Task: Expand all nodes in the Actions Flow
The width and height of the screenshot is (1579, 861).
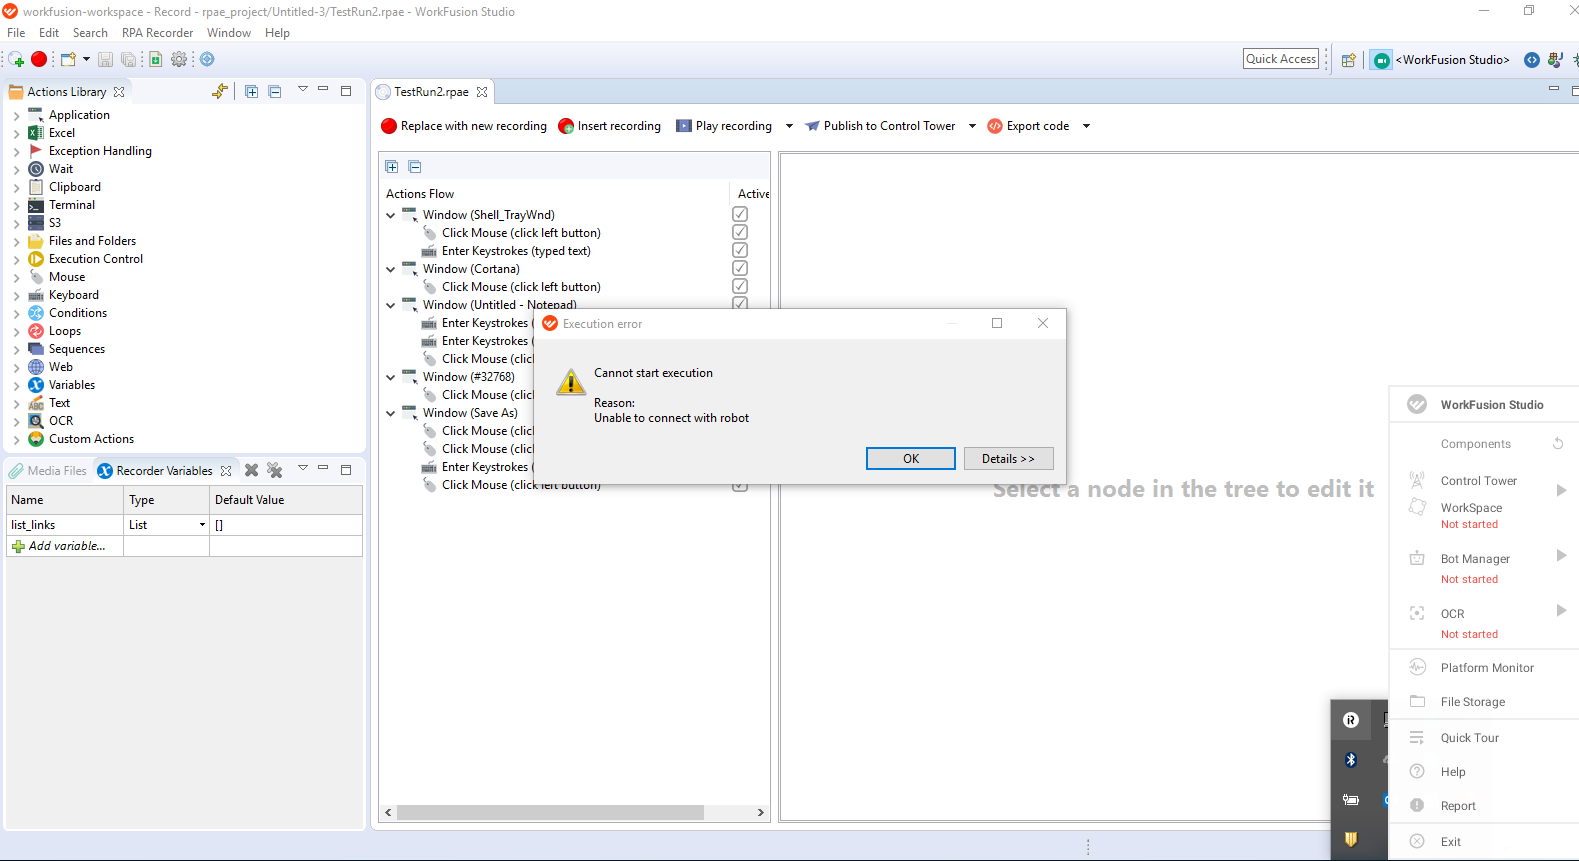Action: 392,167
